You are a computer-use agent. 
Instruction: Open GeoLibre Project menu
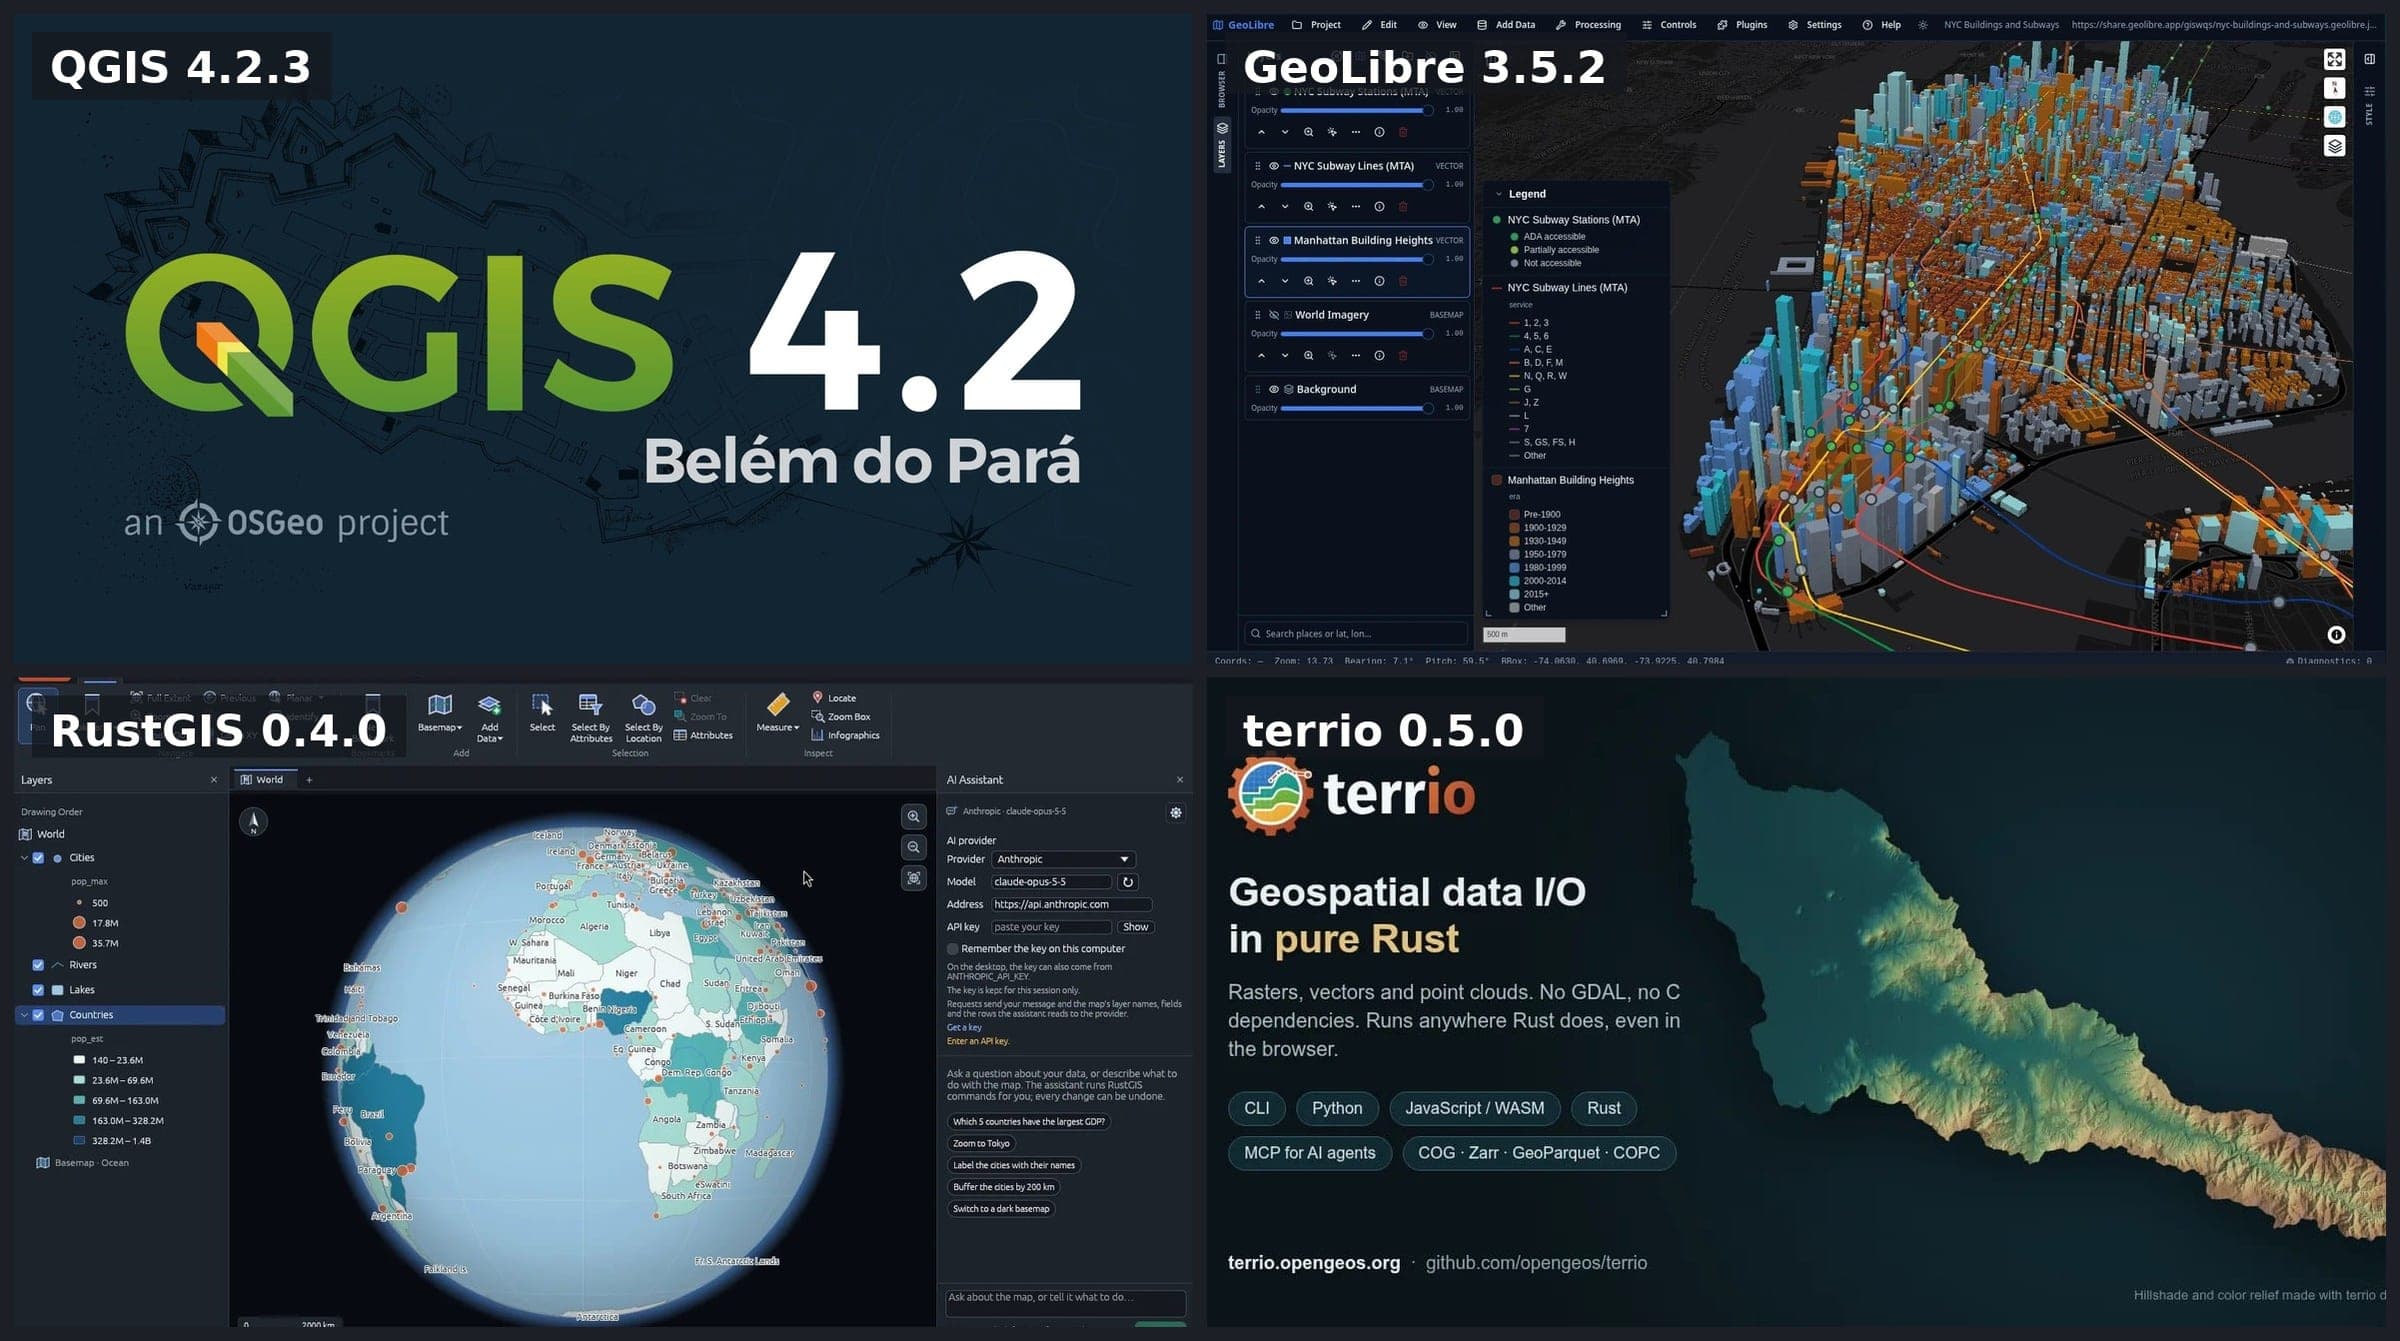(x=1316, y=25)
